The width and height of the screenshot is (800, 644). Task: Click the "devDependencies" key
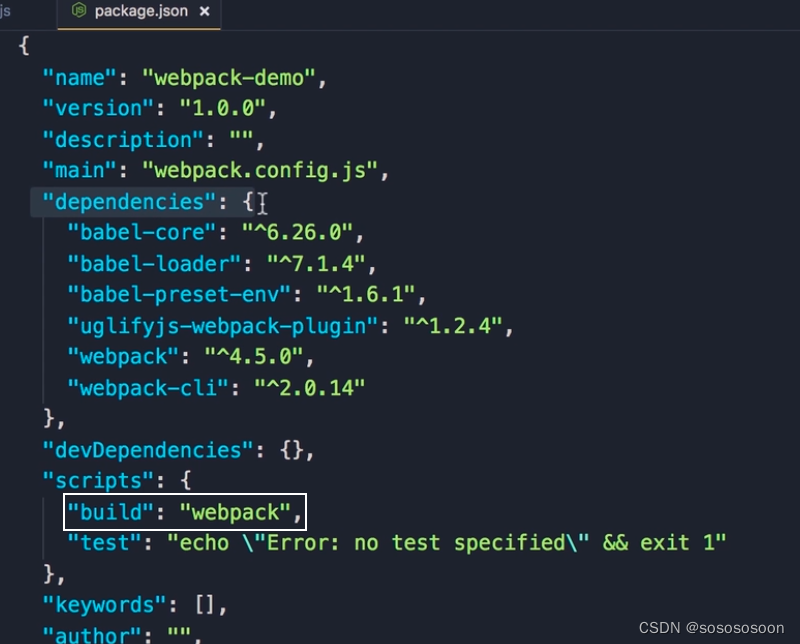148,451
